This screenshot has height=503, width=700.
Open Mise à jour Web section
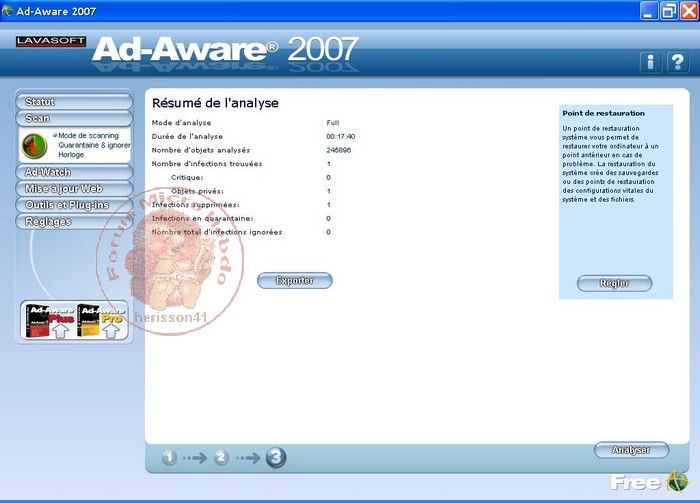[74, 188]
